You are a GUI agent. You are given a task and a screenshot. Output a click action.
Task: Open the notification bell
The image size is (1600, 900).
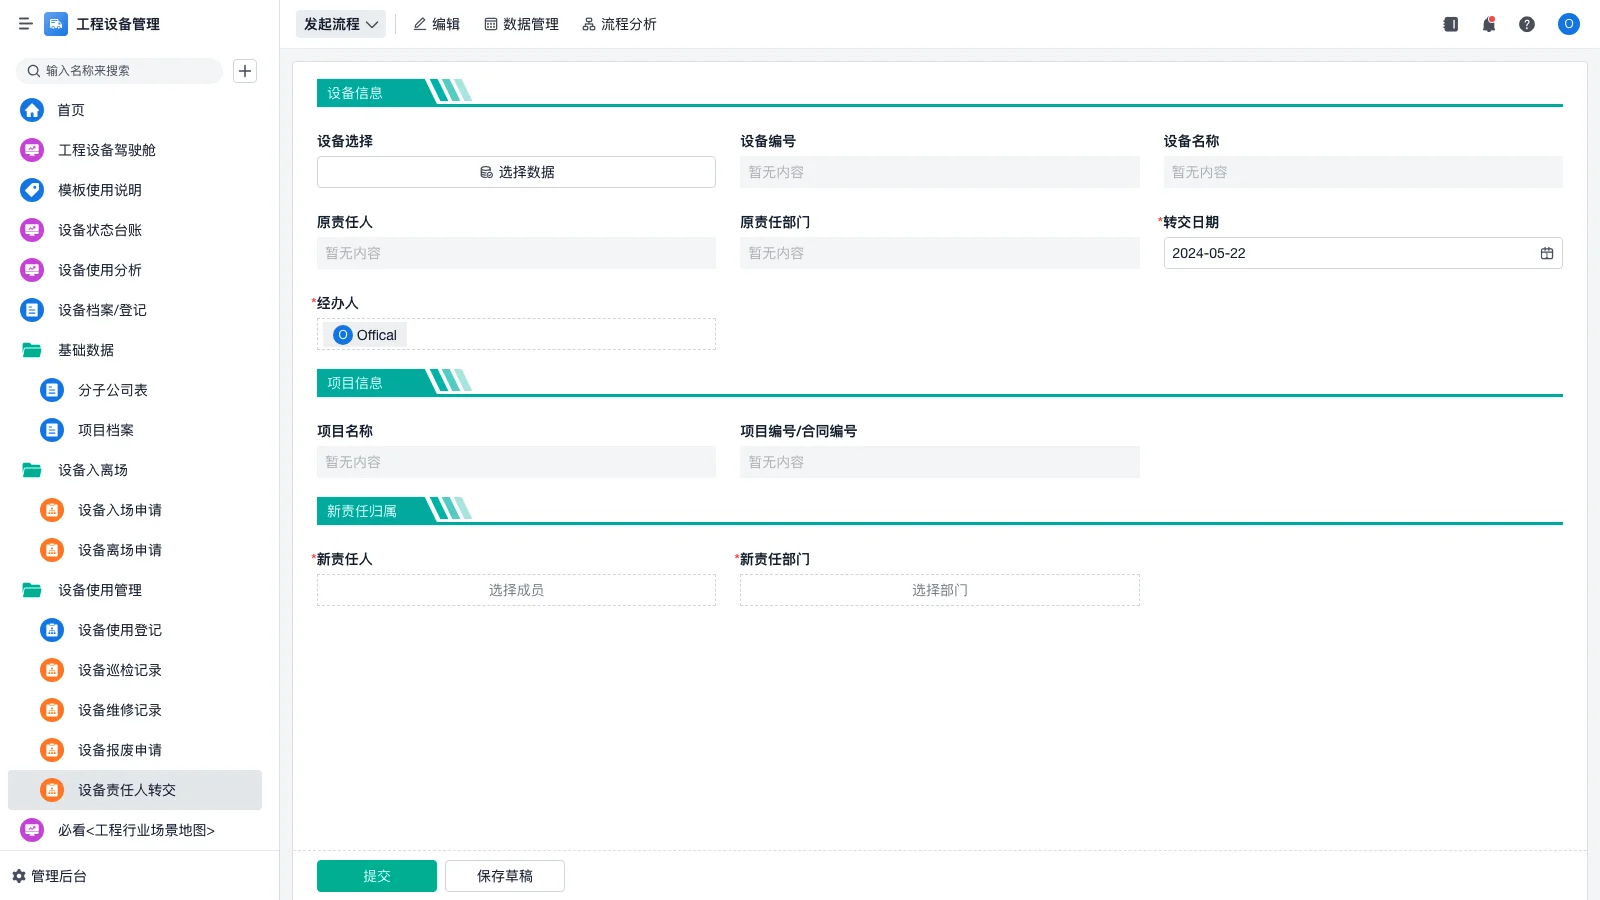tap(1488, 24)
